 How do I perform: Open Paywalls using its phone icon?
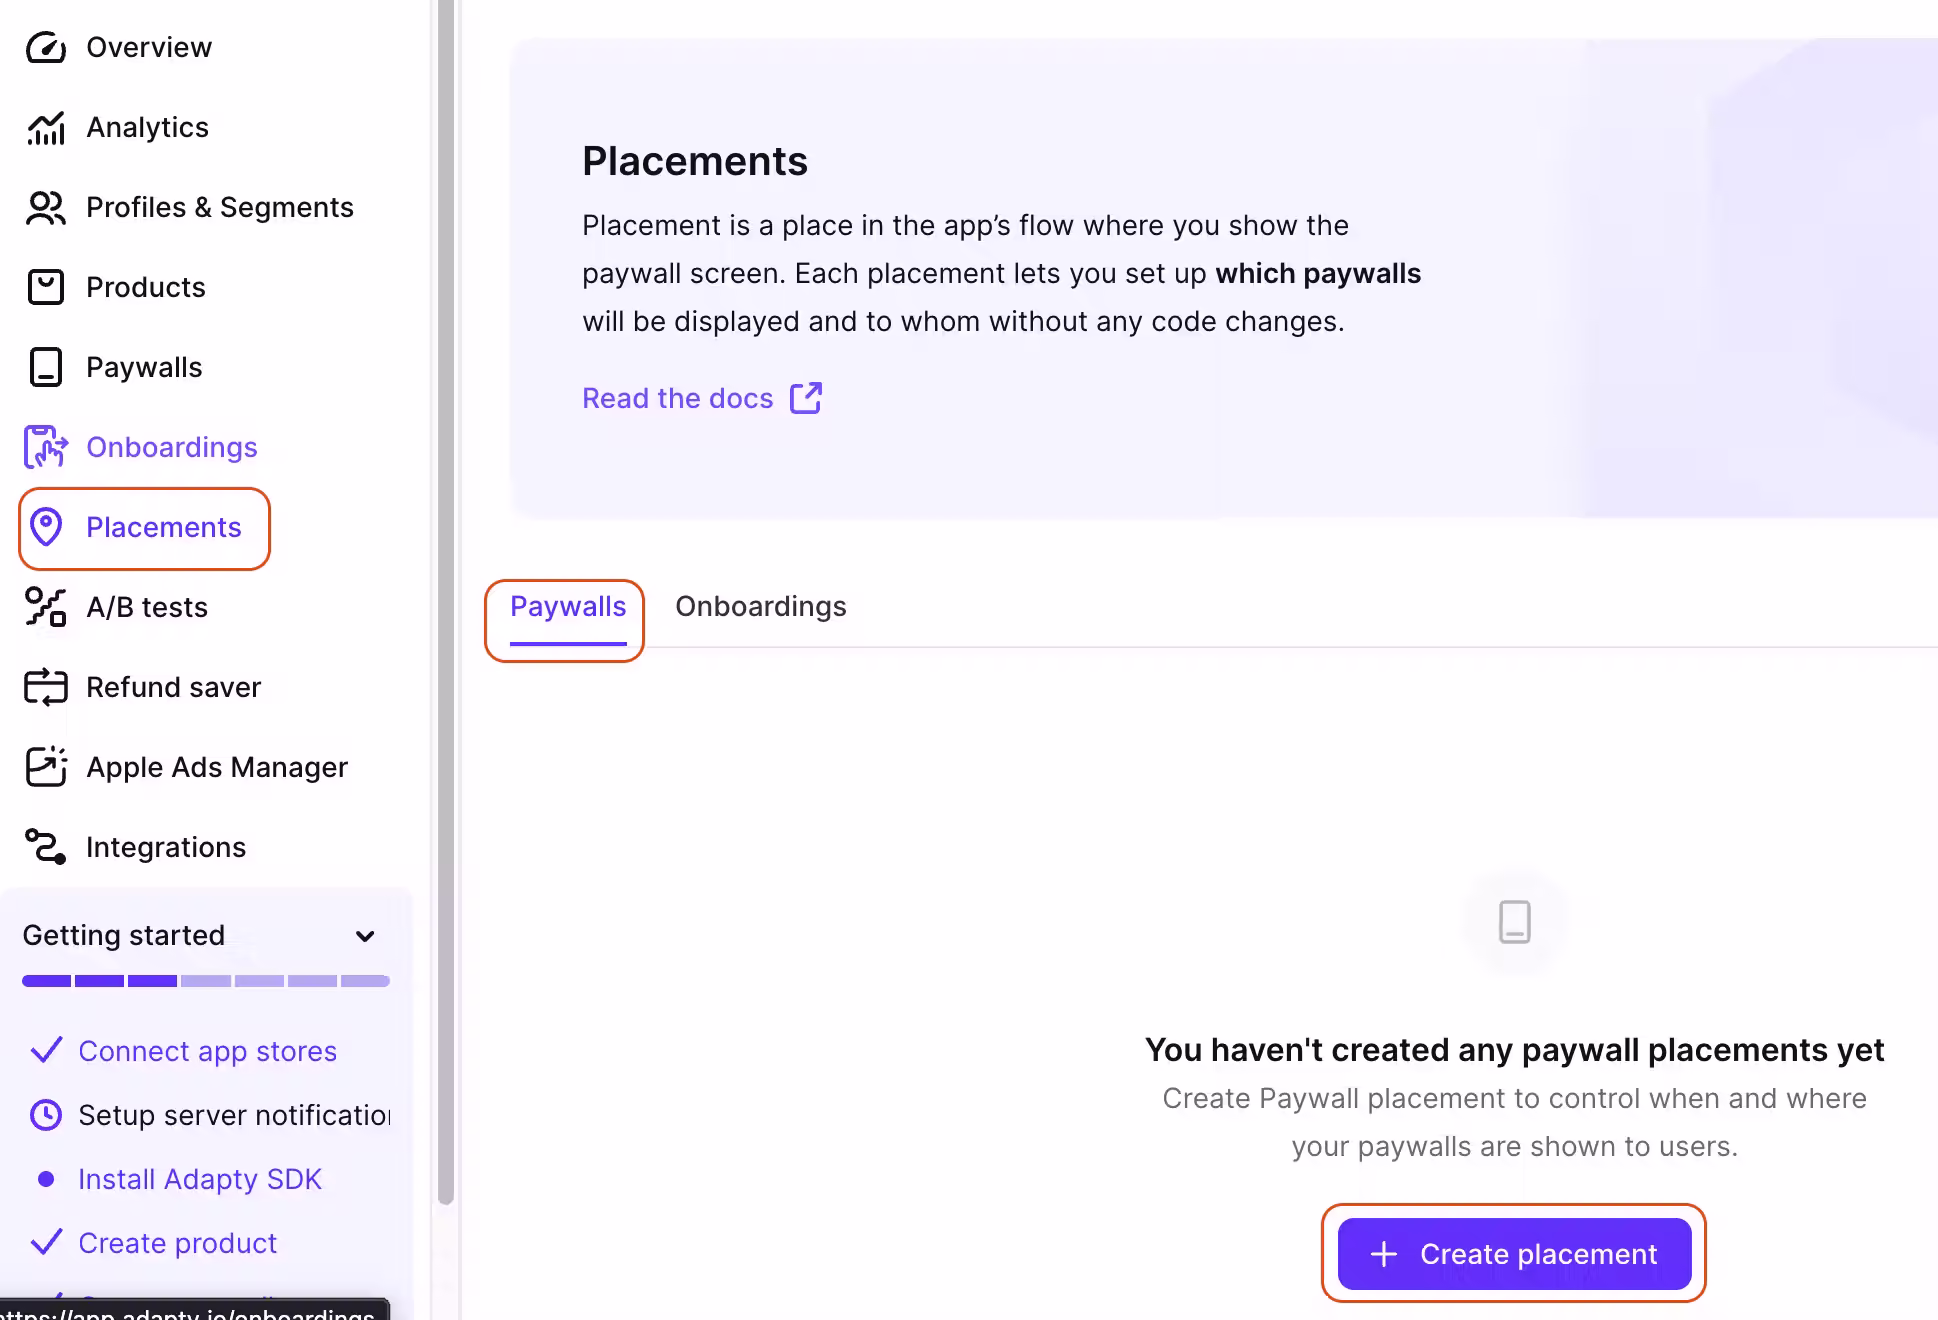click(x=45, y=367)
